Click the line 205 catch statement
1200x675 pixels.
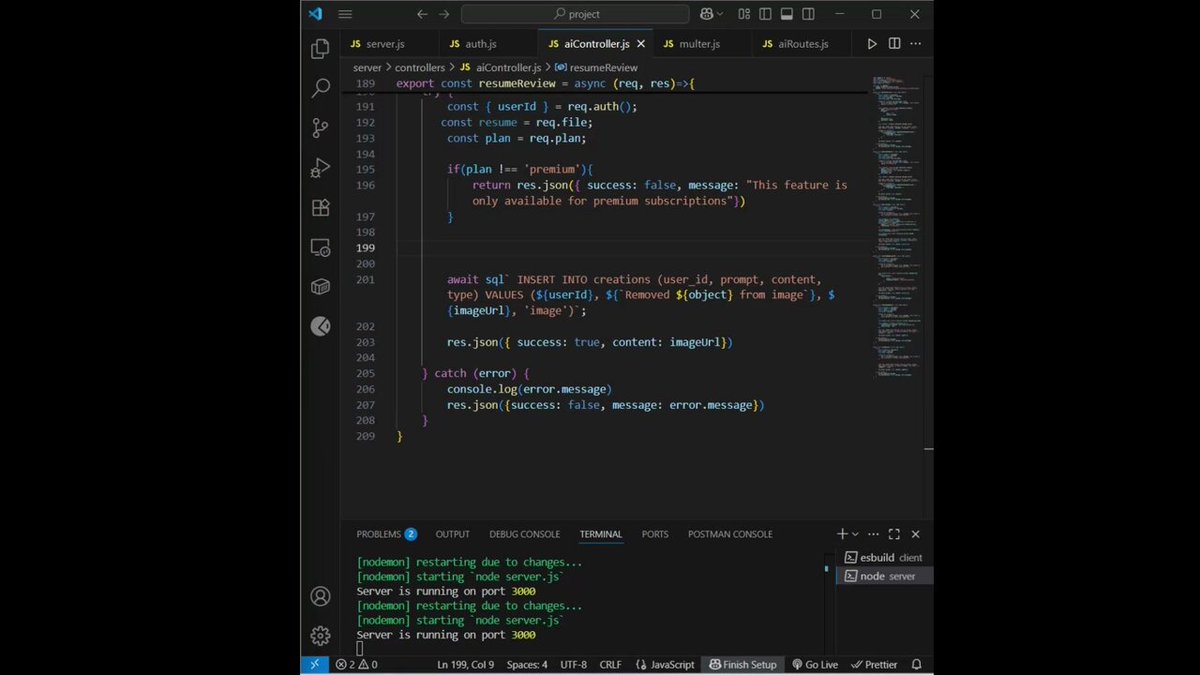coord(476,373)
